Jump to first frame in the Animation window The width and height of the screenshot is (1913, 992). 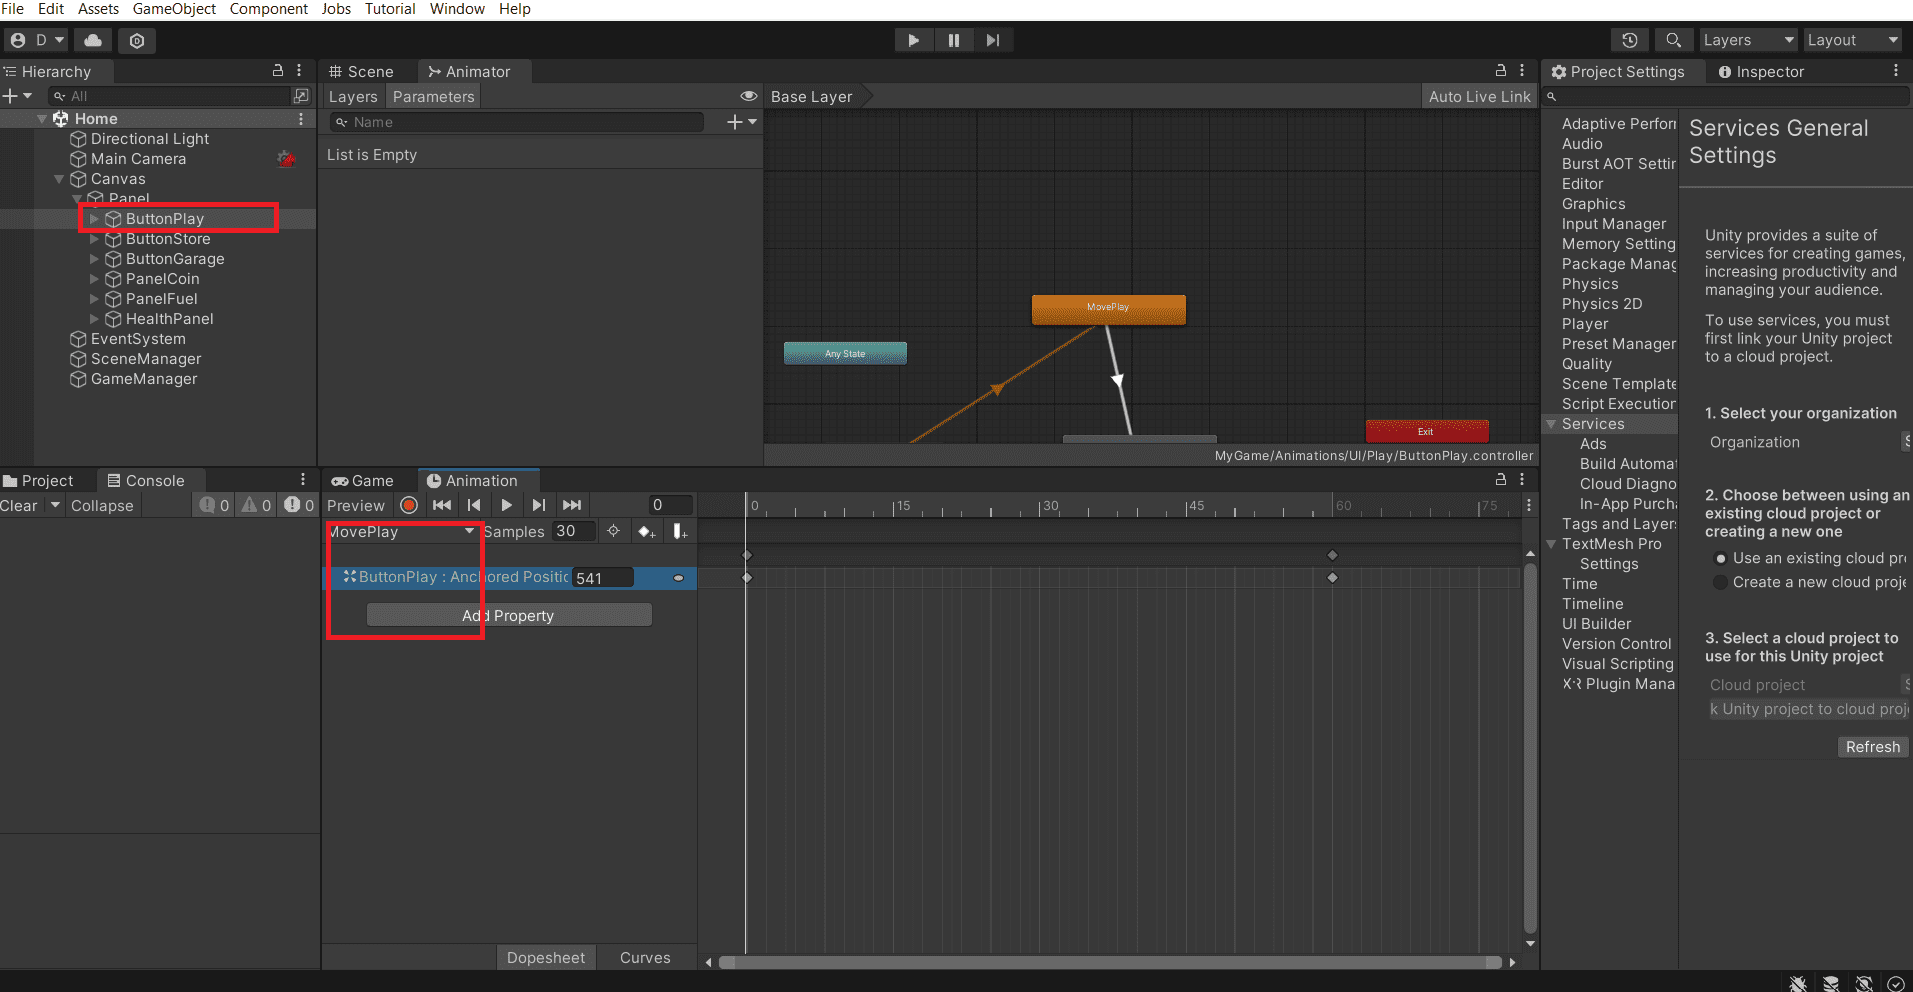[x=442, y=505]
